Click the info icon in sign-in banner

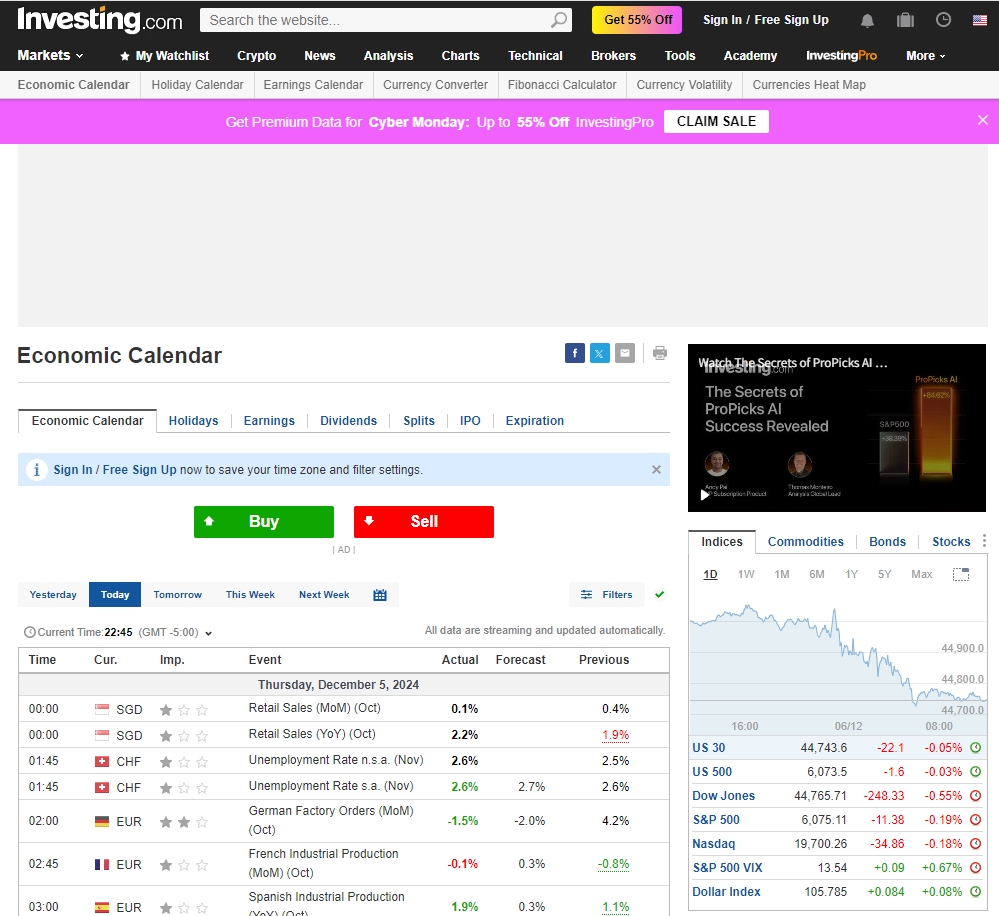[x=36, y=469]
